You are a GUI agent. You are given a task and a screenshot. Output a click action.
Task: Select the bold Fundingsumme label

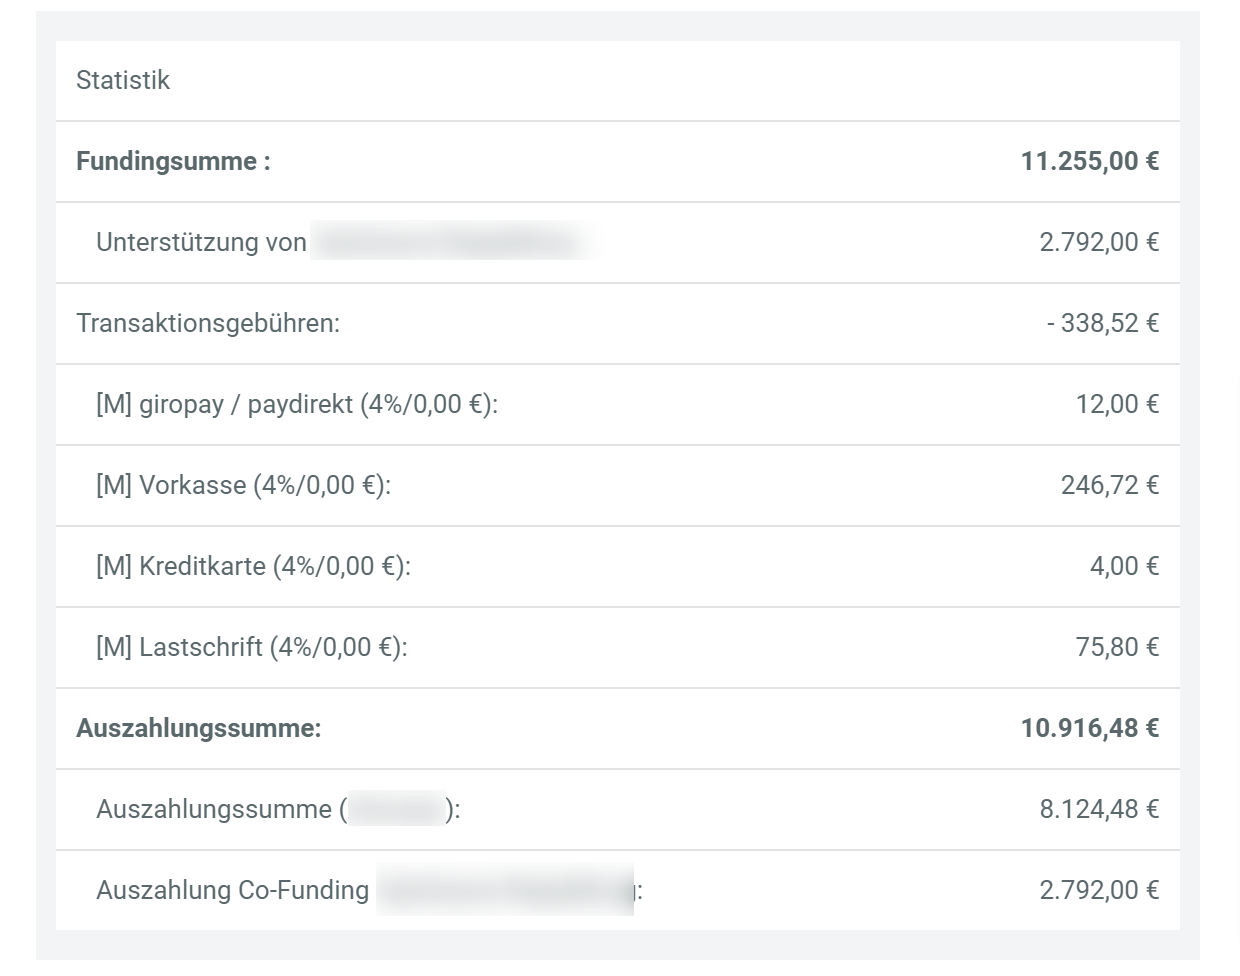coord(173,161)
